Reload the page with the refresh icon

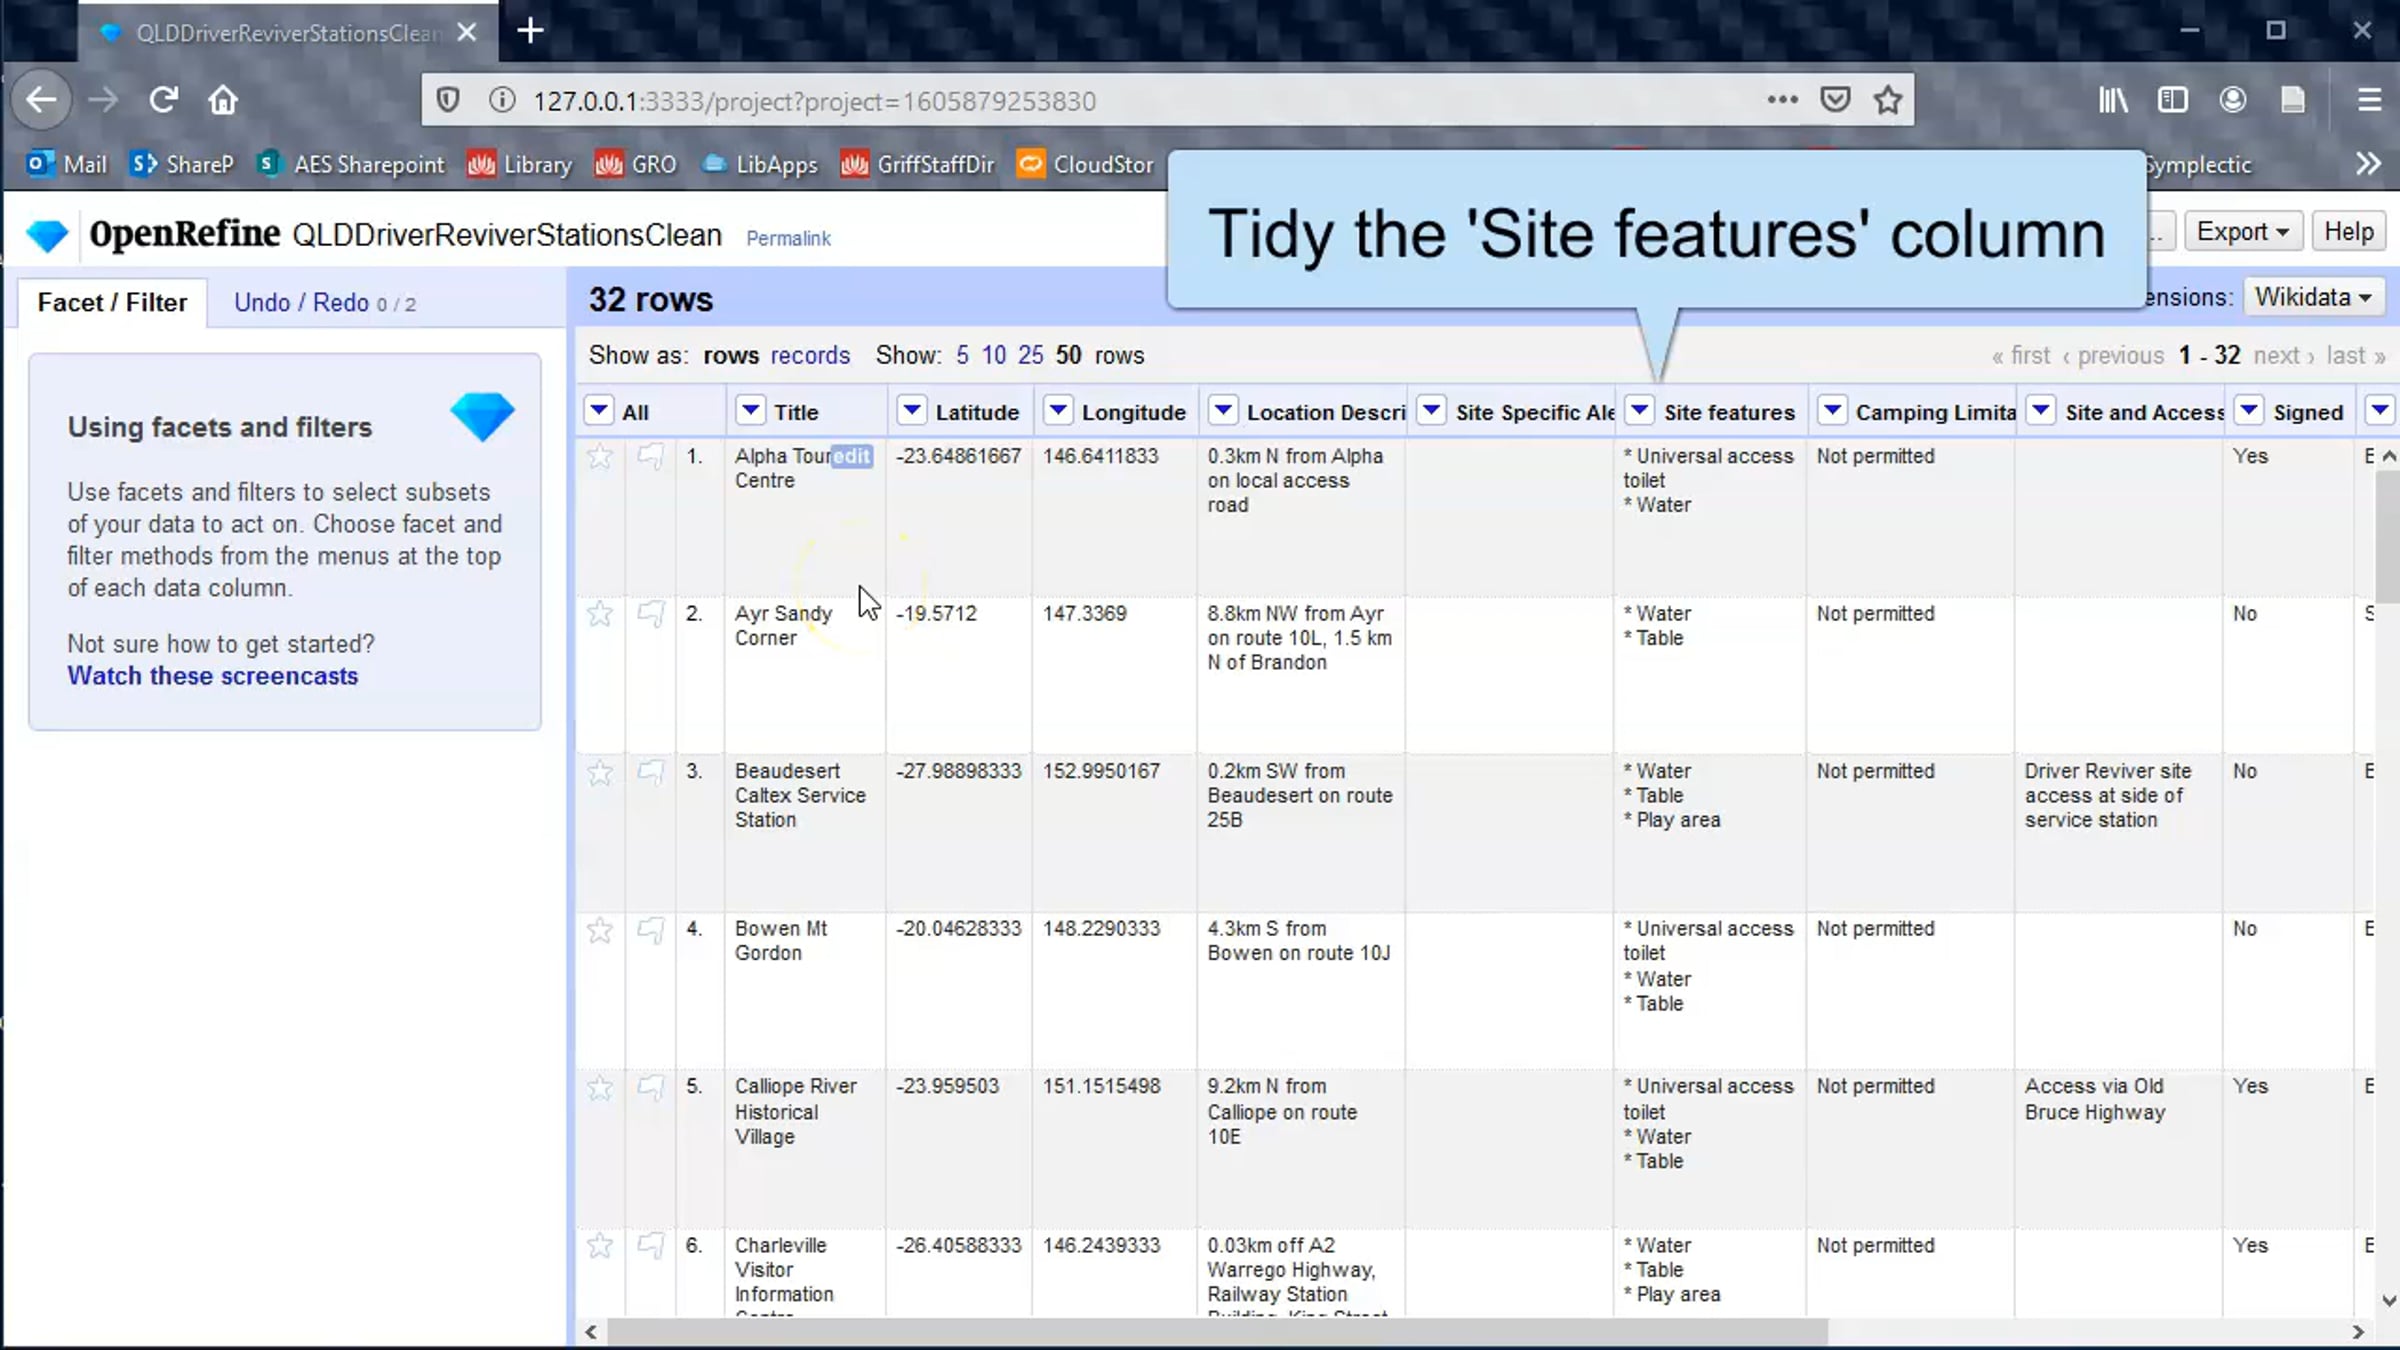pyautogui.click(x=163, y=100)
